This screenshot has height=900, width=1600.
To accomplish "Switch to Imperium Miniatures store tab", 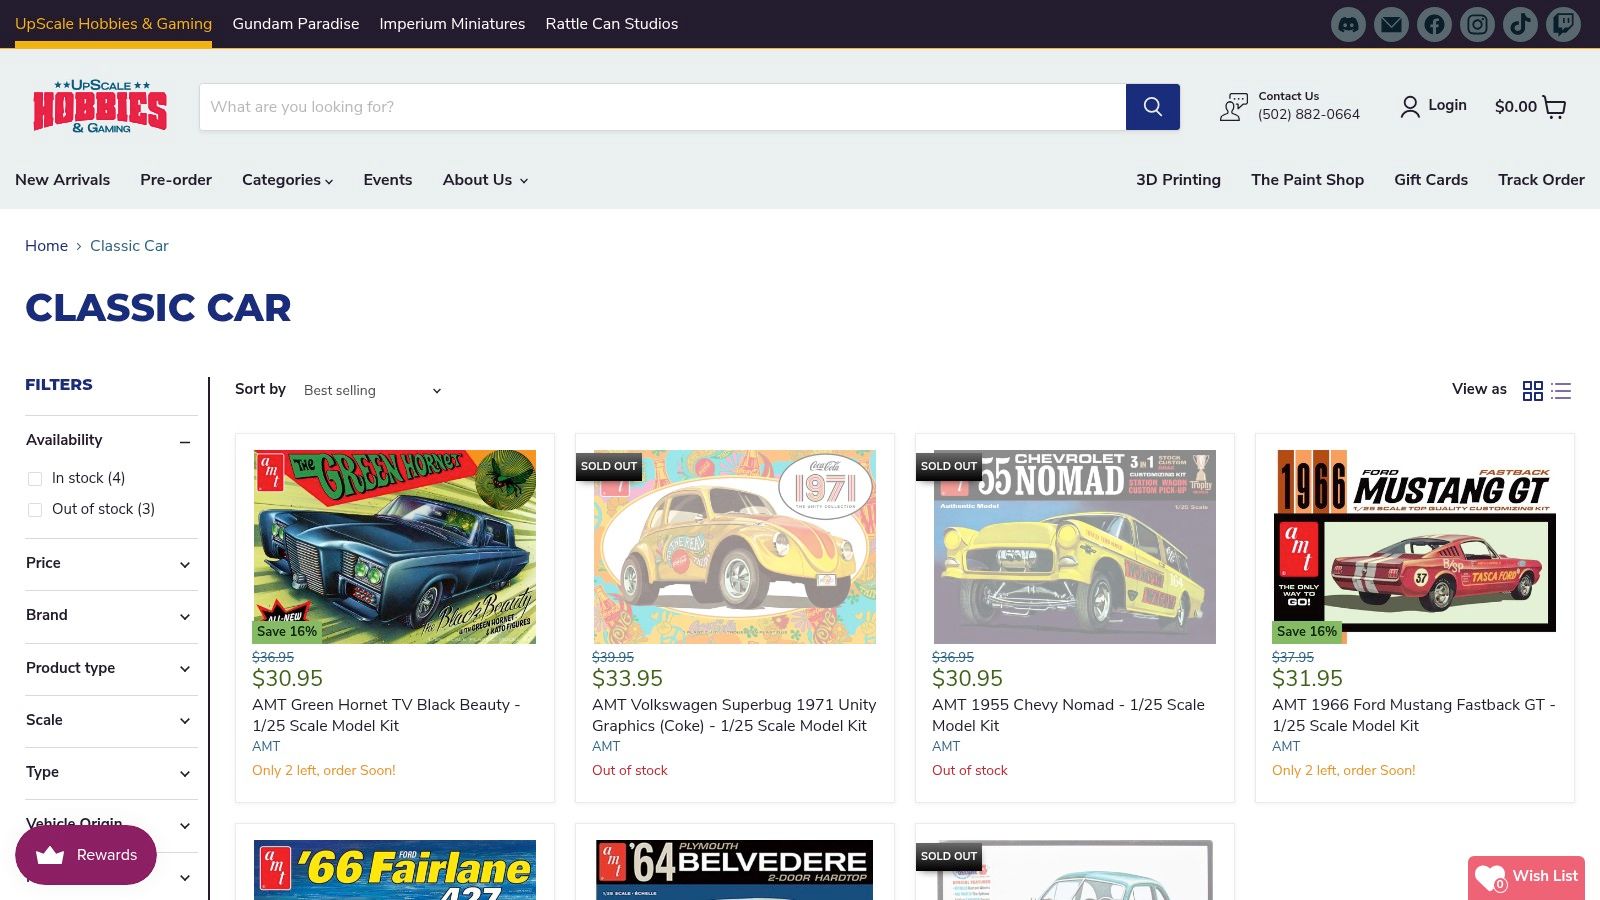I will pyautogui.click(x=452, y=24).
